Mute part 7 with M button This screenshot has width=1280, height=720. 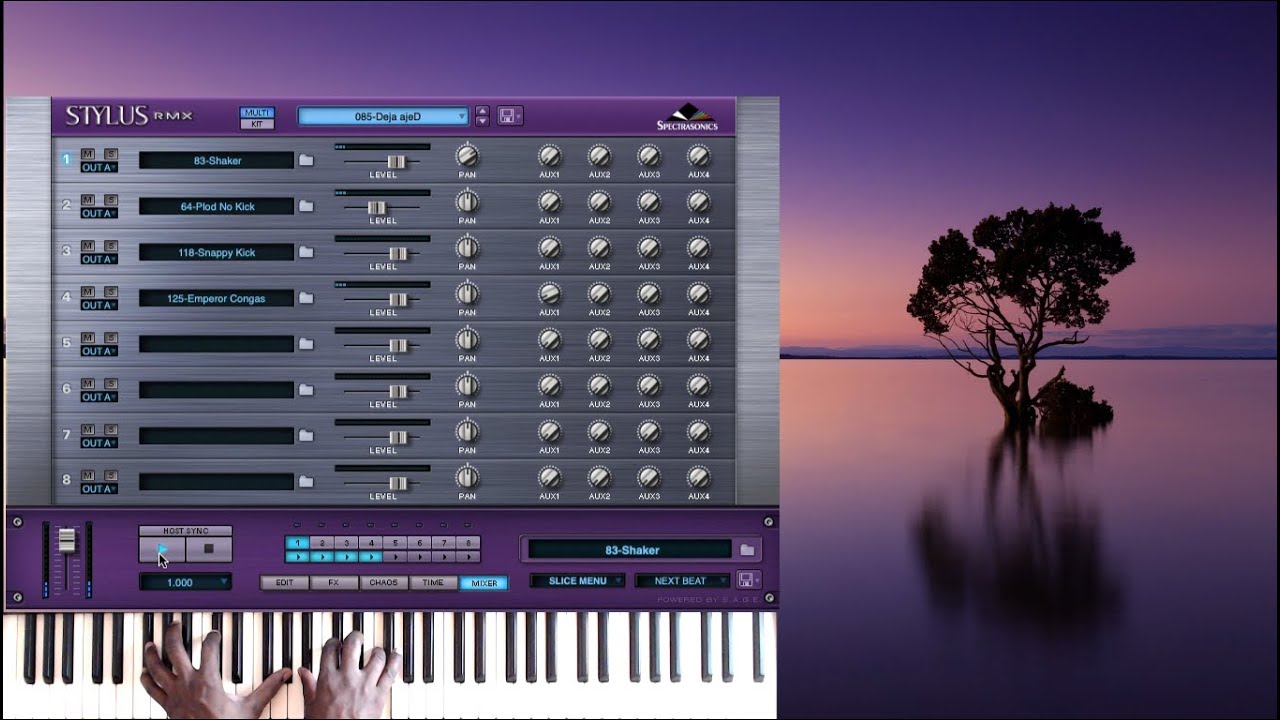click(x=88, y=429)
